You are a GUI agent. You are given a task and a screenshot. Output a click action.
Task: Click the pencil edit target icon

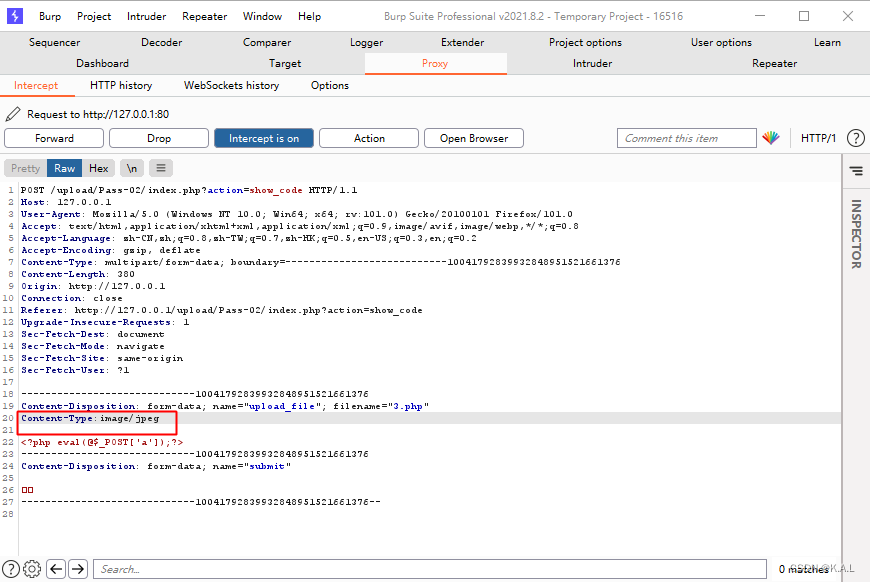click(13, 114)
